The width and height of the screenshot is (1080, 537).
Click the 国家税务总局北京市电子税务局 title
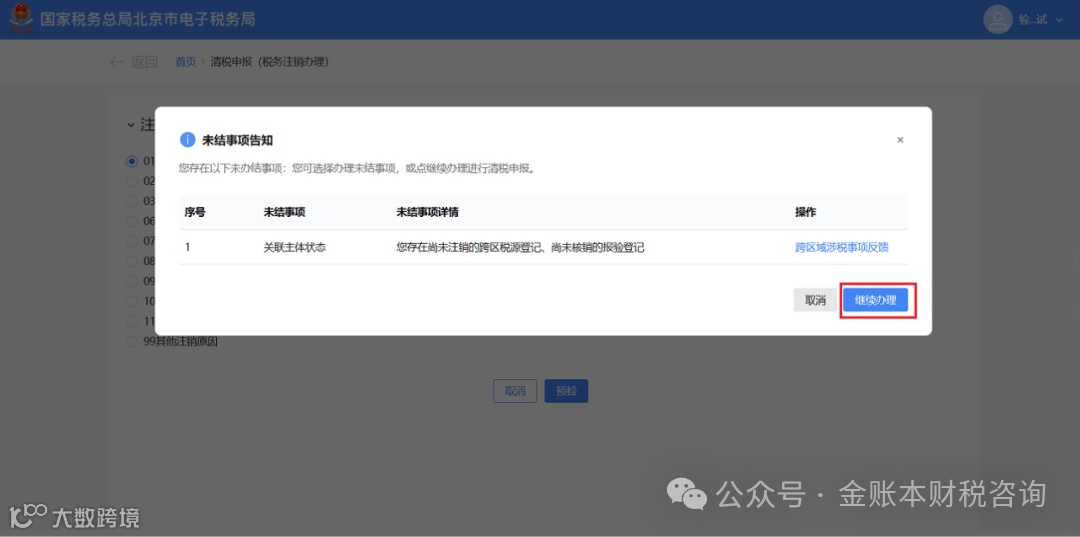click(x=147, y=19)
